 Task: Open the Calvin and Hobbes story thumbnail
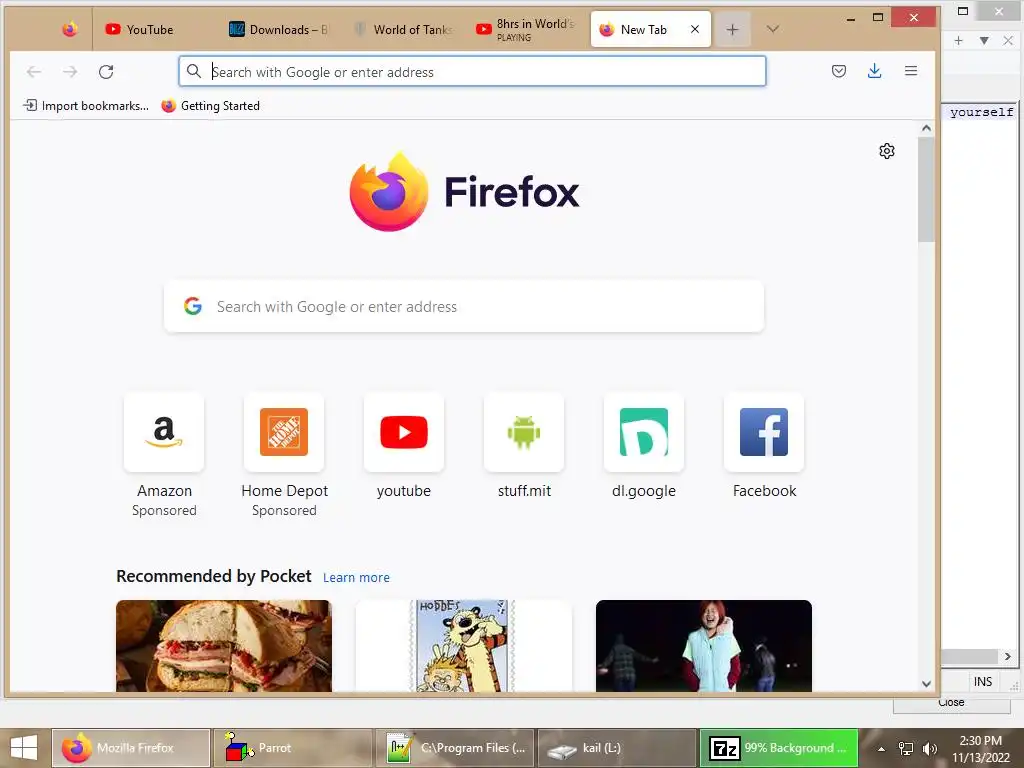[x=464, y=646]
